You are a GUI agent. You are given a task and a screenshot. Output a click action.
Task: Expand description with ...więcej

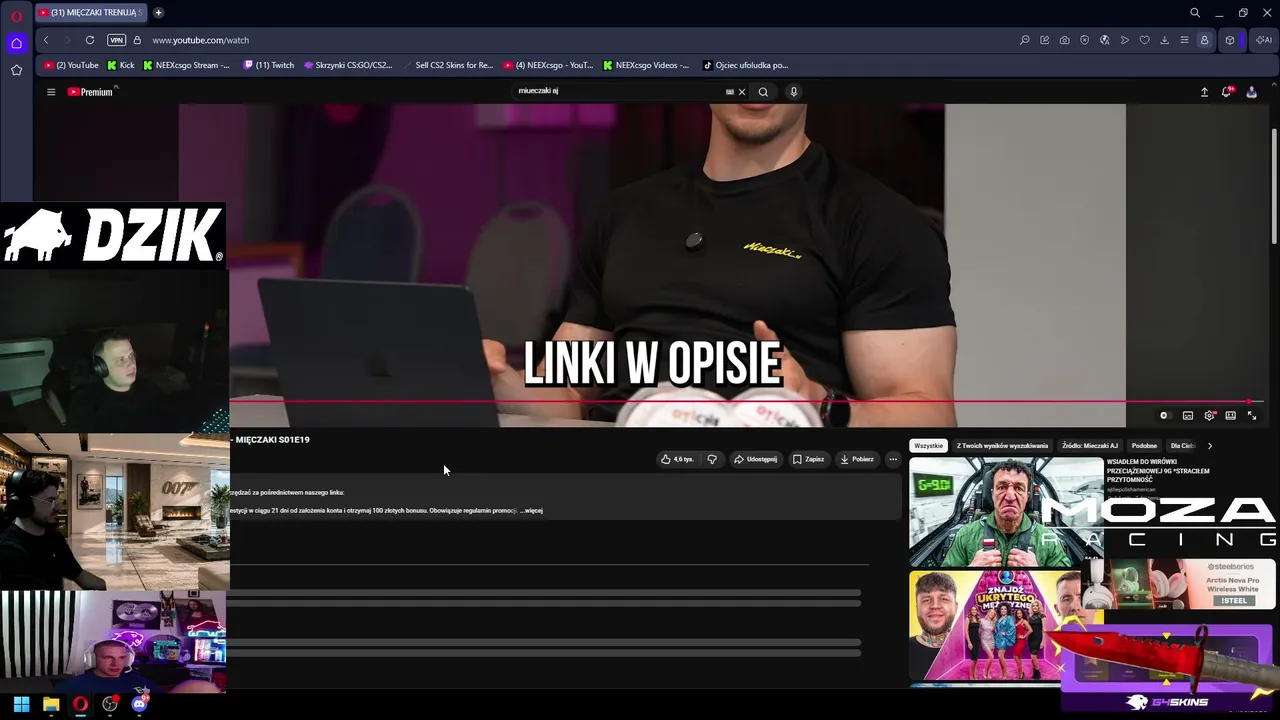pos(531,511)
